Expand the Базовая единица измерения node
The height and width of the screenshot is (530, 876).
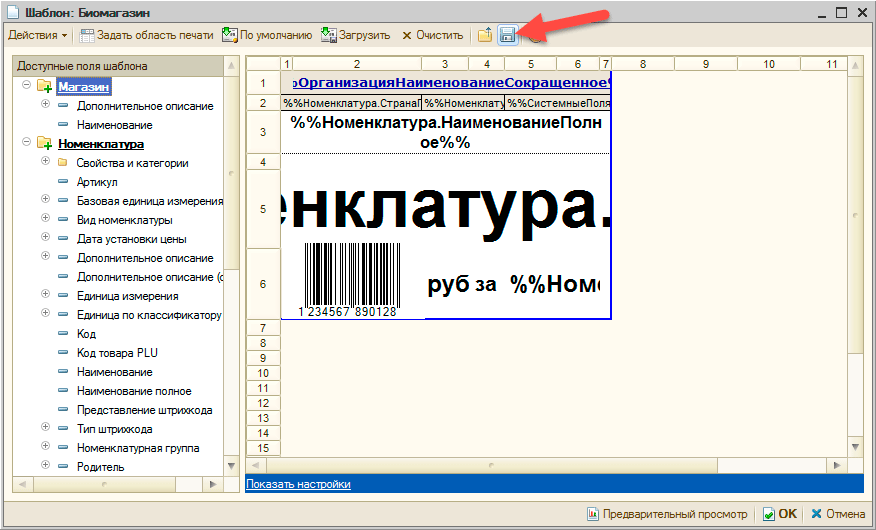pyautogui.click(x=45, y=199)
